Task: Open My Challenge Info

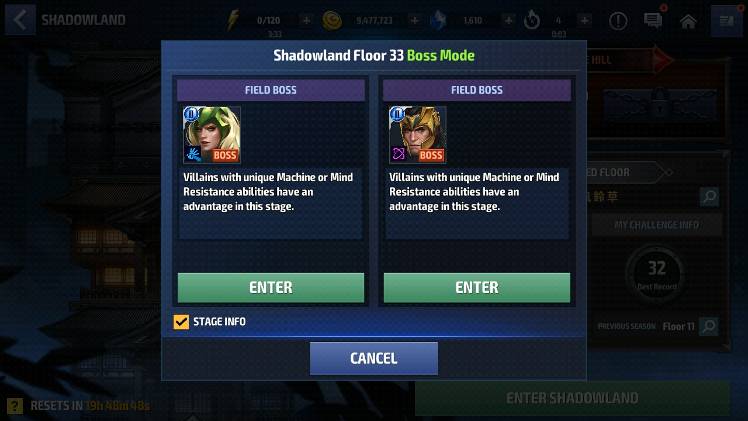Action: click(x=656, y=225)
